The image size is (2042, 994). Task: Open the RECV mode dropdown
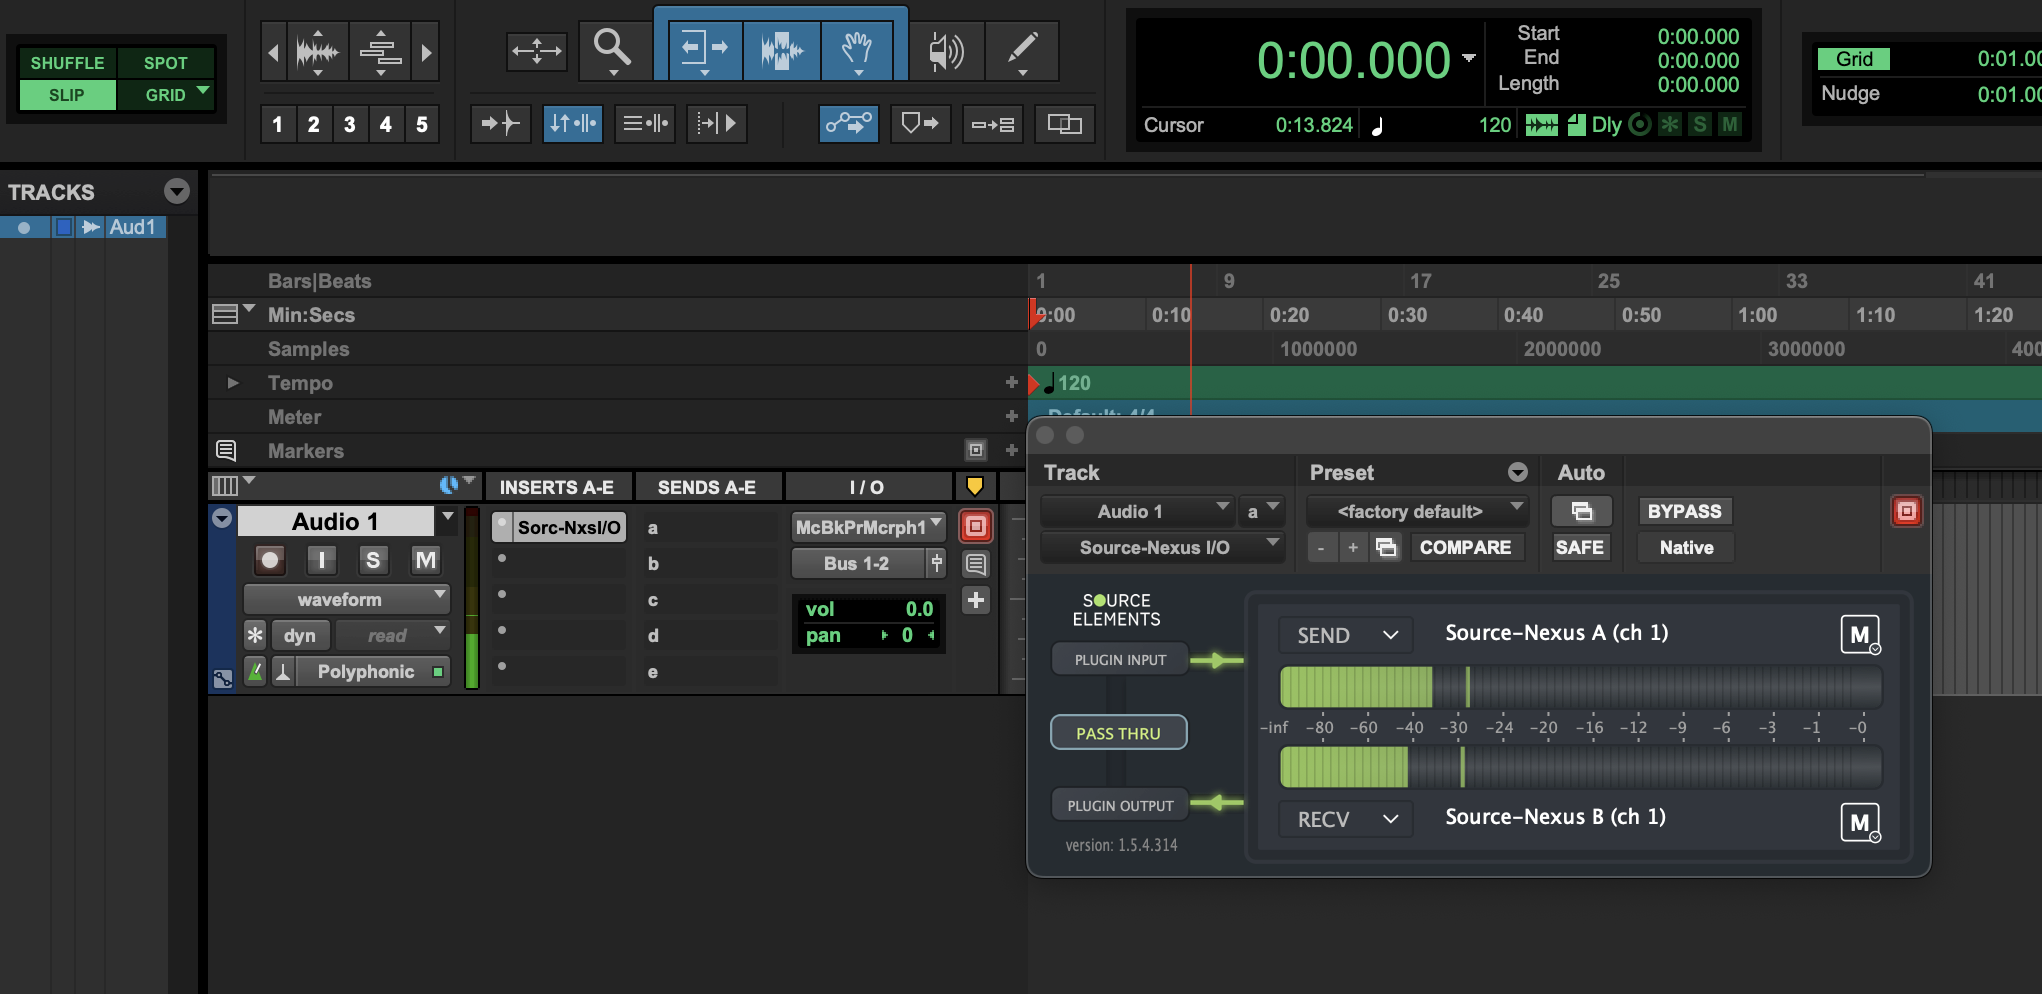tap(1345, 819)
